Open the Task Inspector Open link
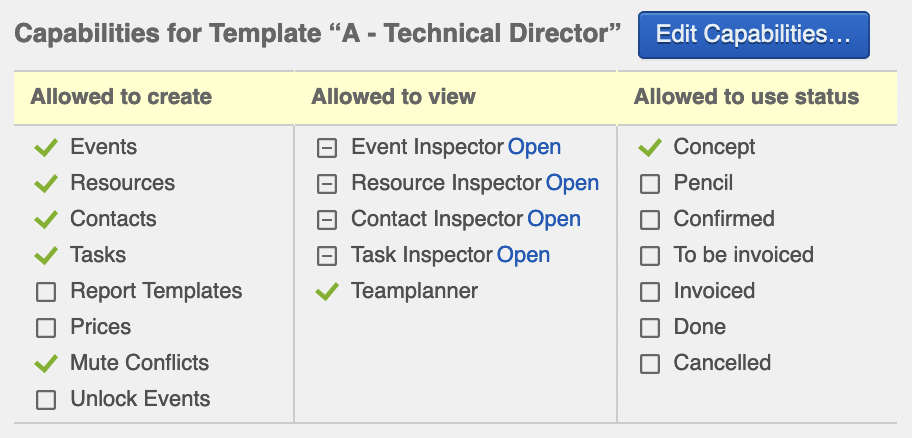 [523, 255]
